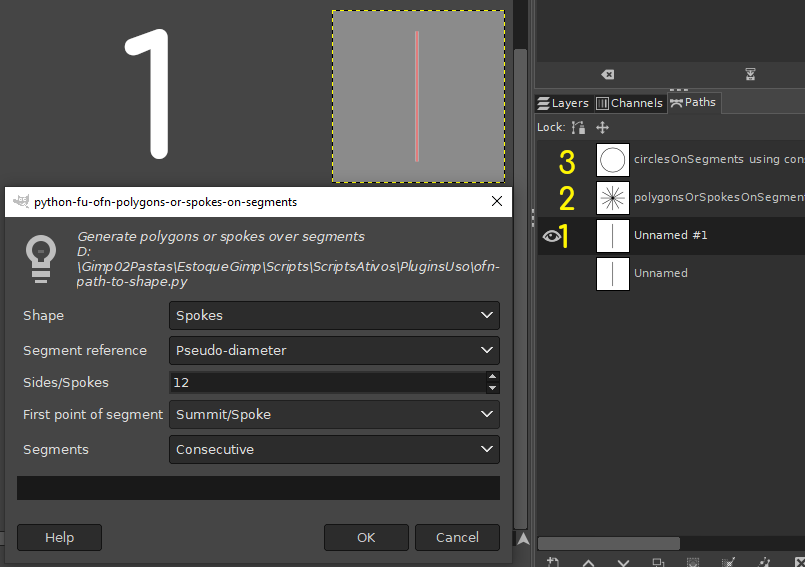Click the navigation arrow icon at canvas corner
The width and height of the screenshot is (805, 567).
523,538
